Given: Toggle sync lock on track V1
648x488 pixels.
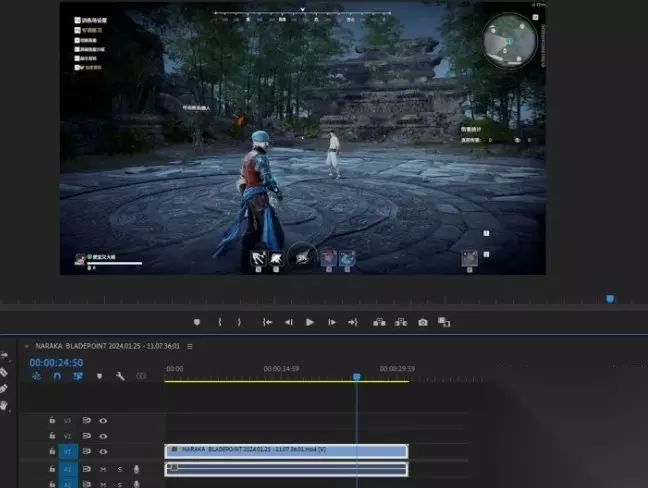Looking at the screenshot, I should (x=86, y=451).
